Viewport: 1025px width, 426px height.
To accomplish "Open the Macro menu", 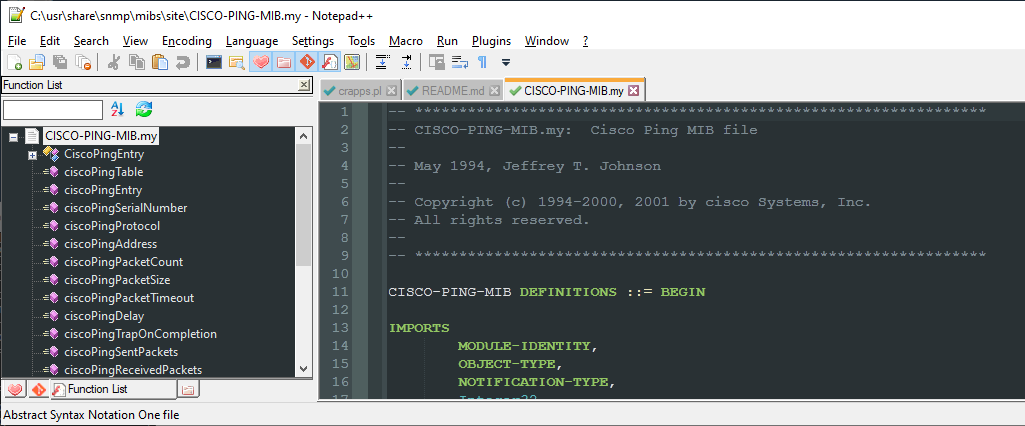I will point(406,41).
